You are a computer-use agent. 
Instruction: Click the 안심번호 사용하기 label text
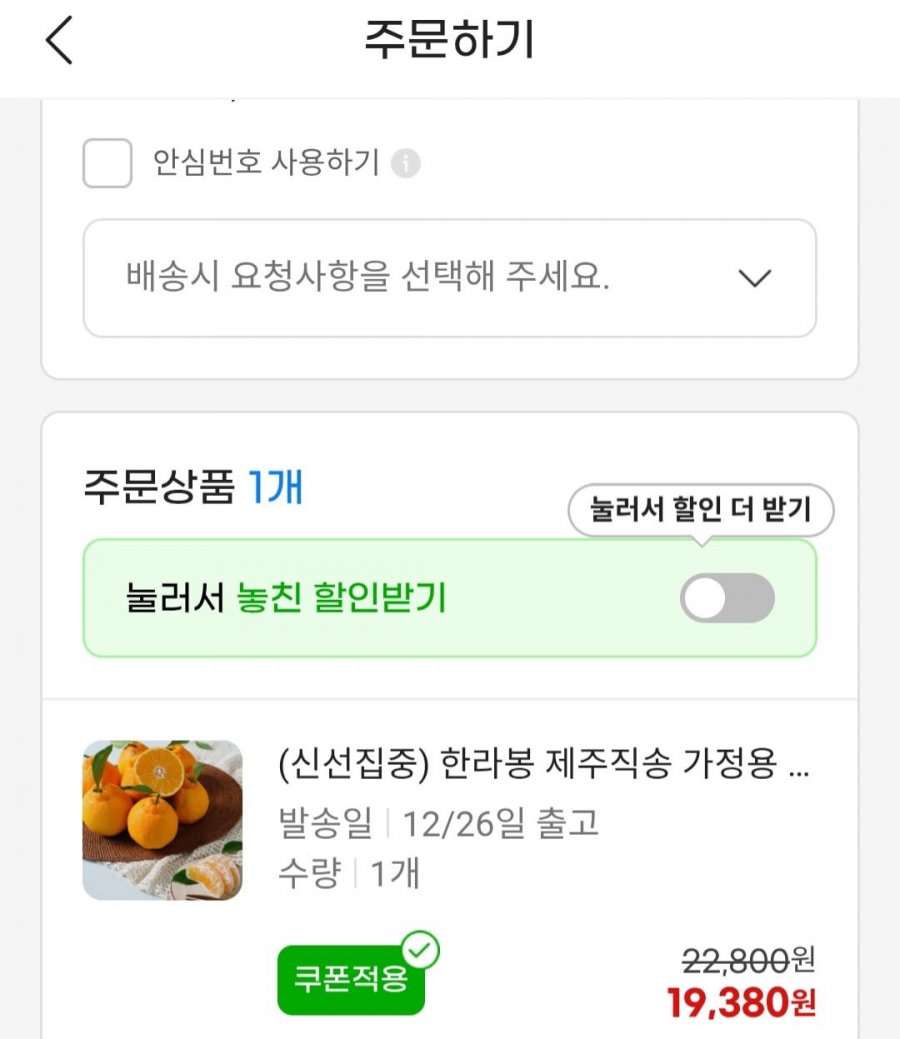(x=266, y=163)
